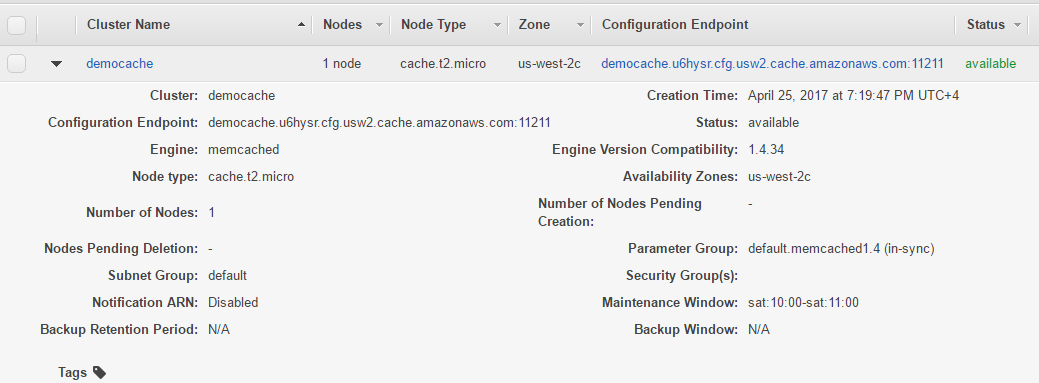Collapse the democache row details
This screenshot has height=383, width=1039.
coord(56,64)
